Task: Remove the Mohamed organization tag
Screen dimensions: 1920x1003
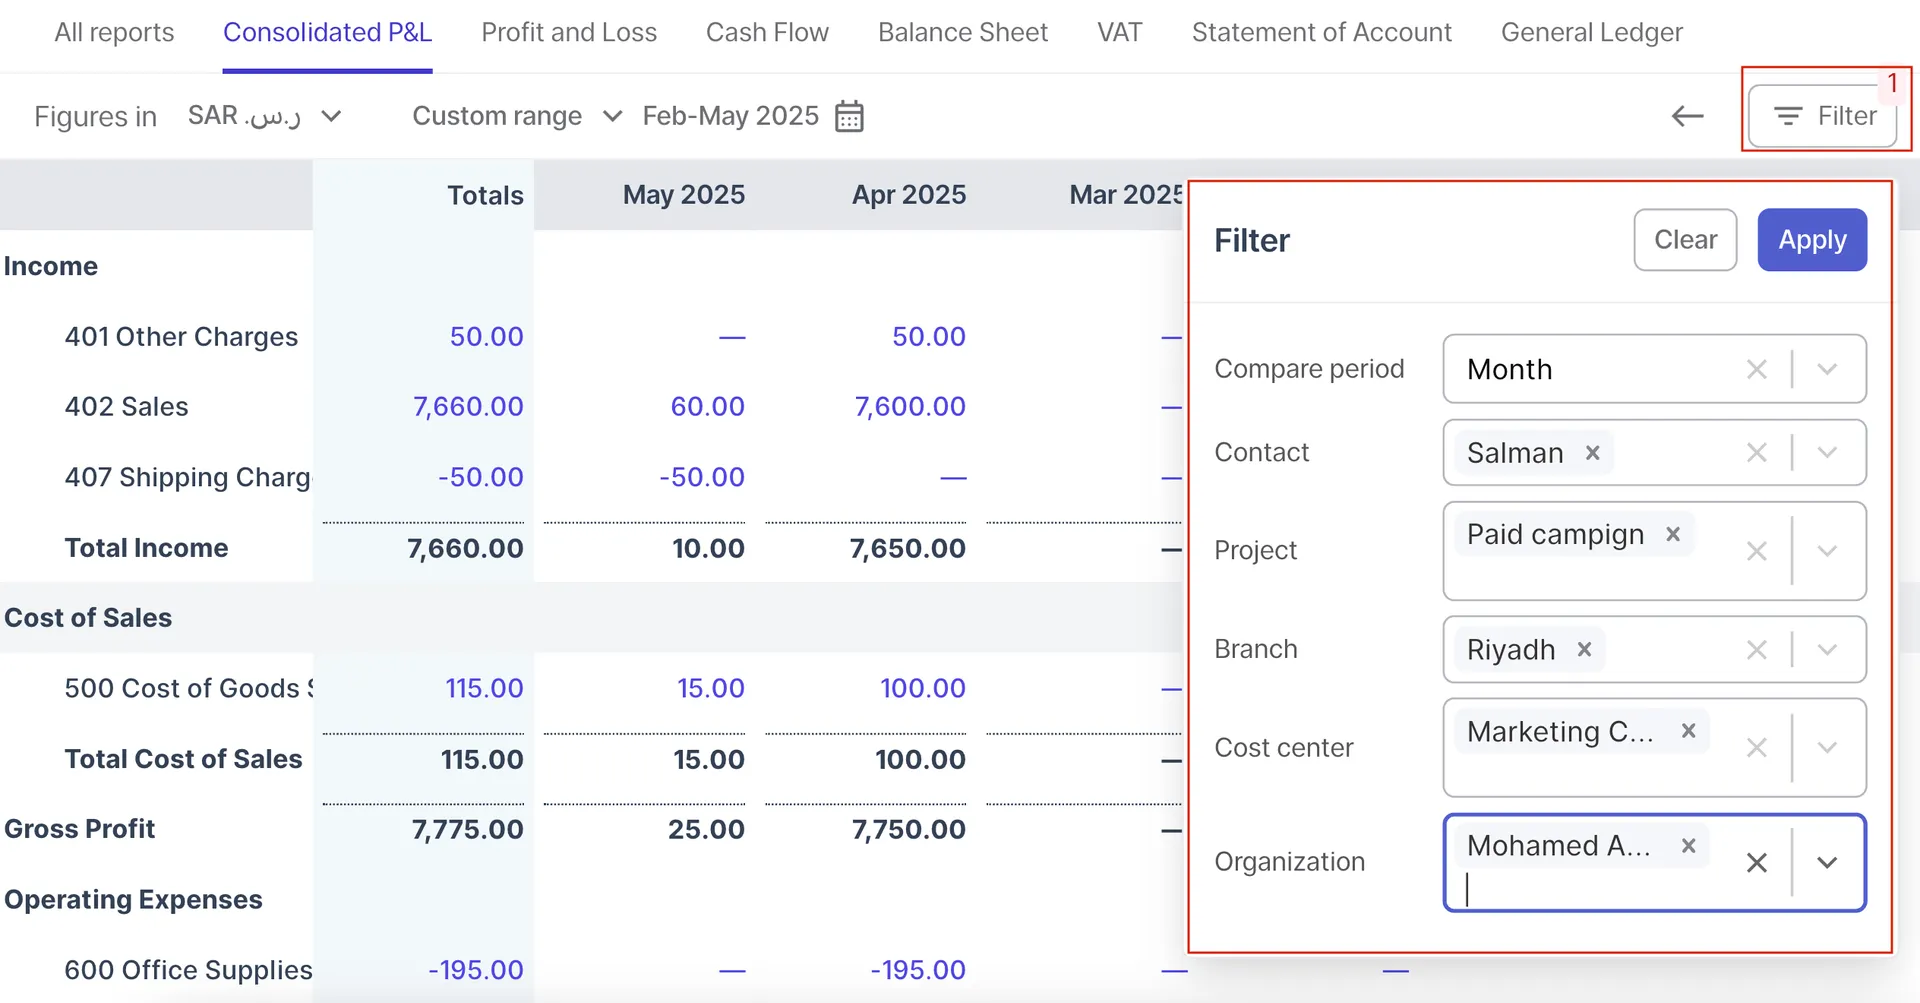Action: pyautogui.click(x=1688, y=845)
